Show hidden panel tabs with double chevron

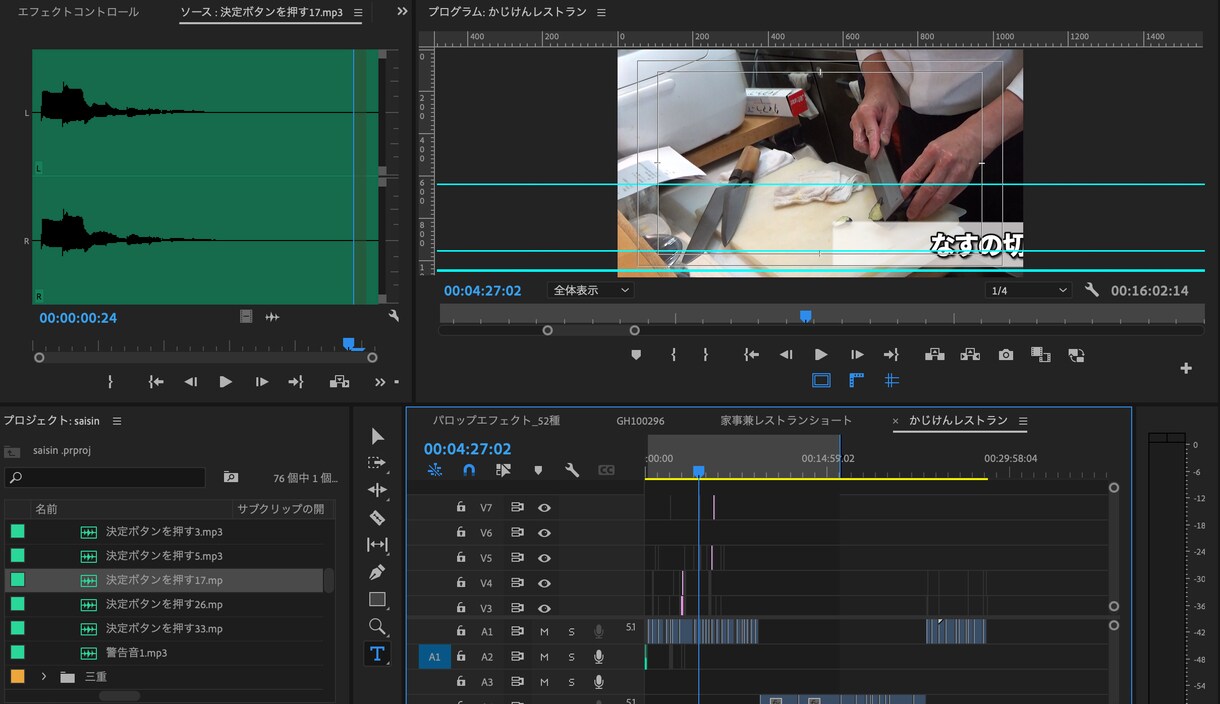[402, 12]
